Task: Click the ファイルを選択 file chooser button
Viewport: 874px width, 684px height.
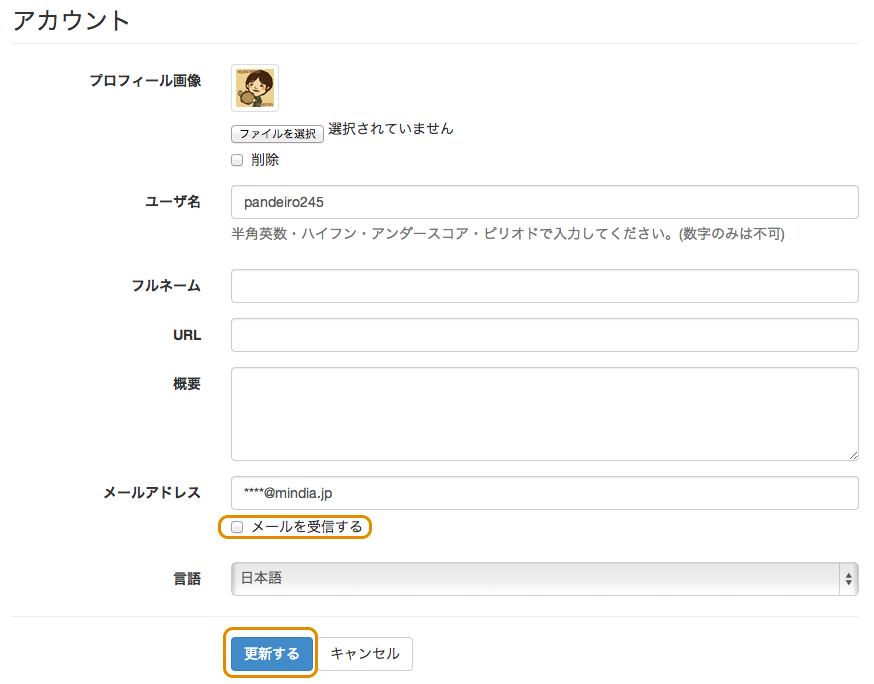Action: coord(277,133)
